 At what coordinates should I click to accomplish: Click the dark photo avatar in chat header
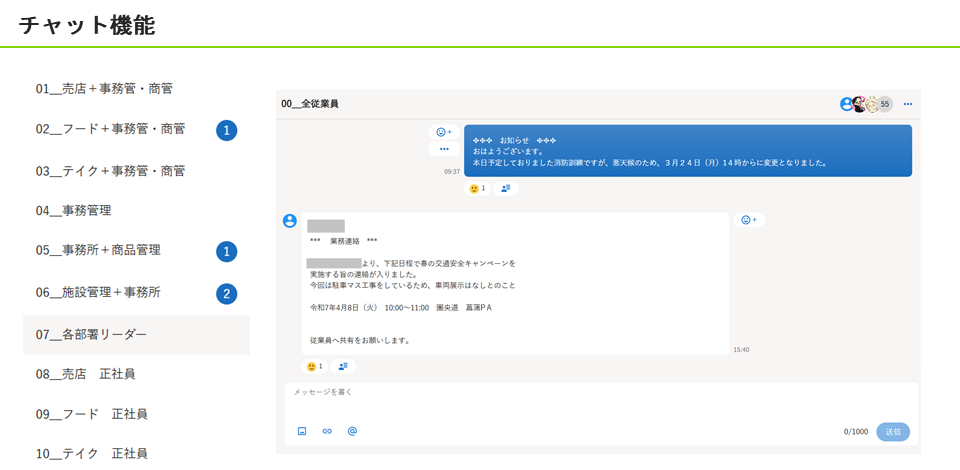tap(859, 104)
